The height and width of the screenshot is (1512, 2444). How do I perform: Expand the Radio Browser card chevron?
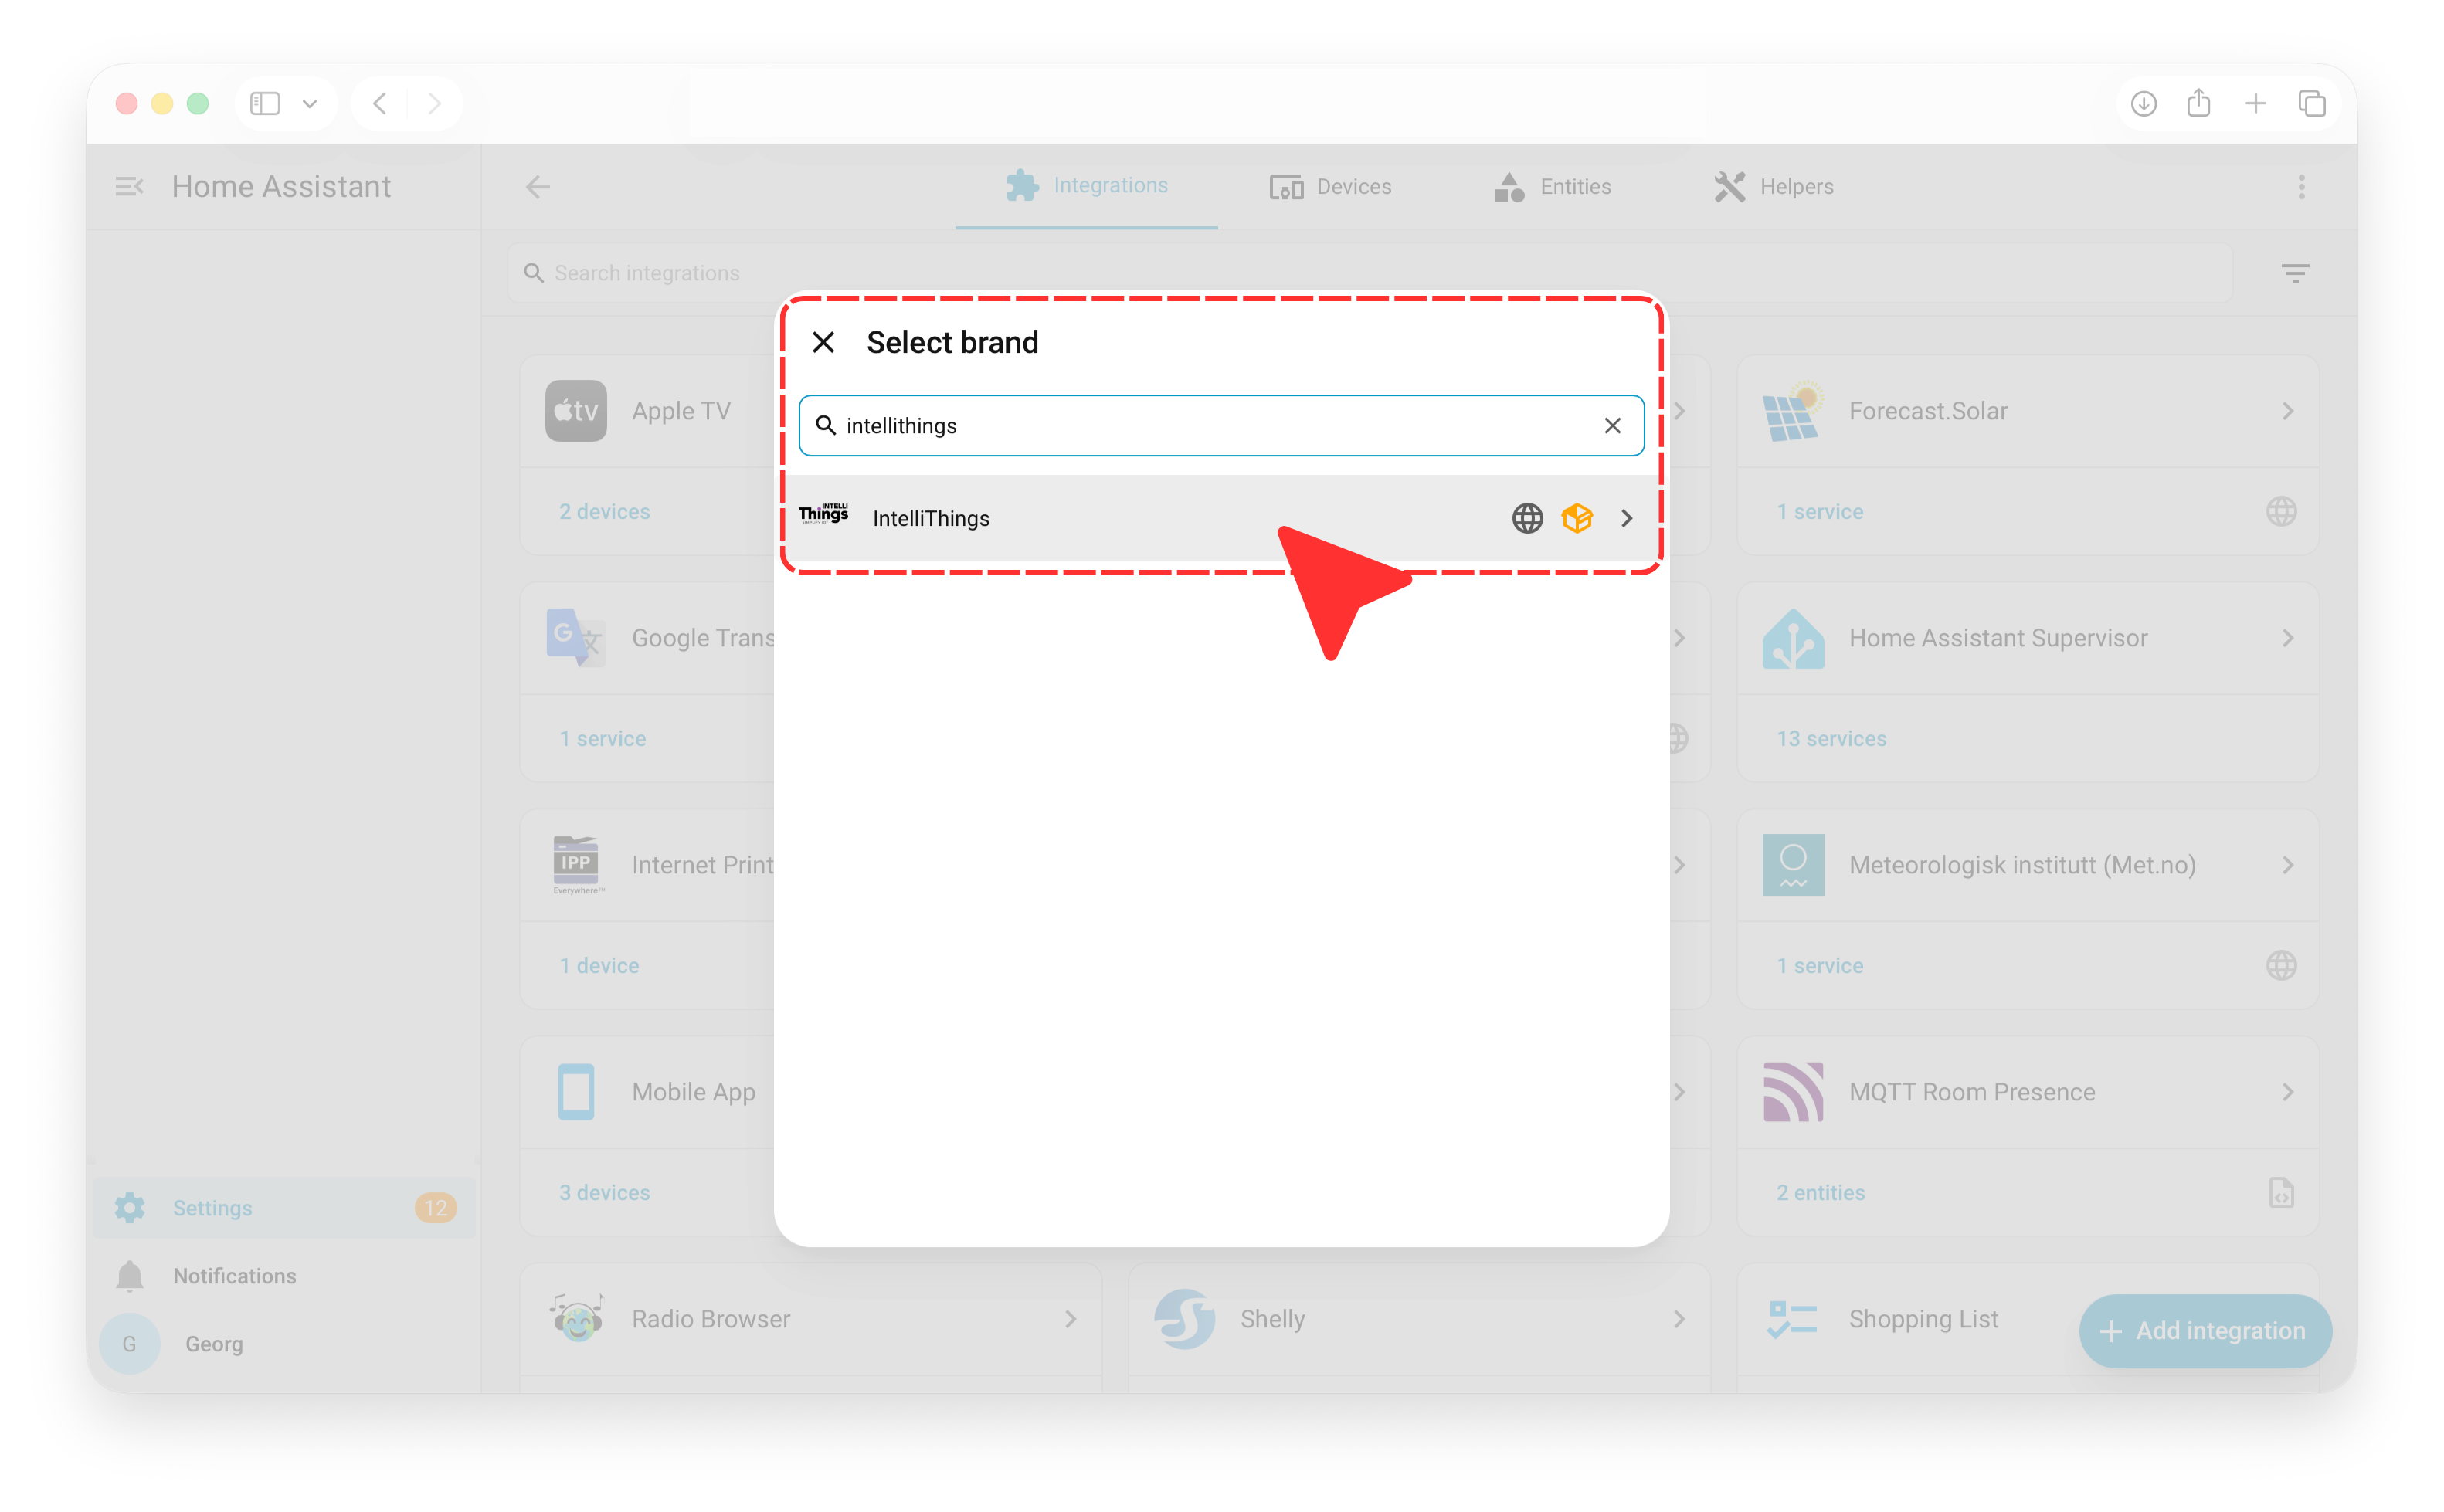(1070, 1319)
